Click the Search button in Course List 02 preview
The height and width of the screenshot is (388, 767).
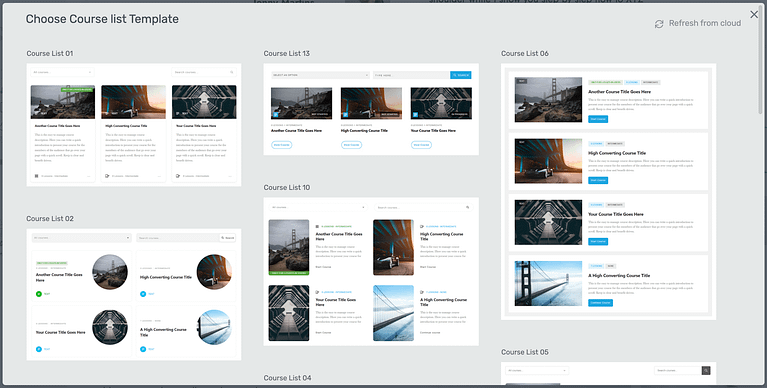(227, 238)
